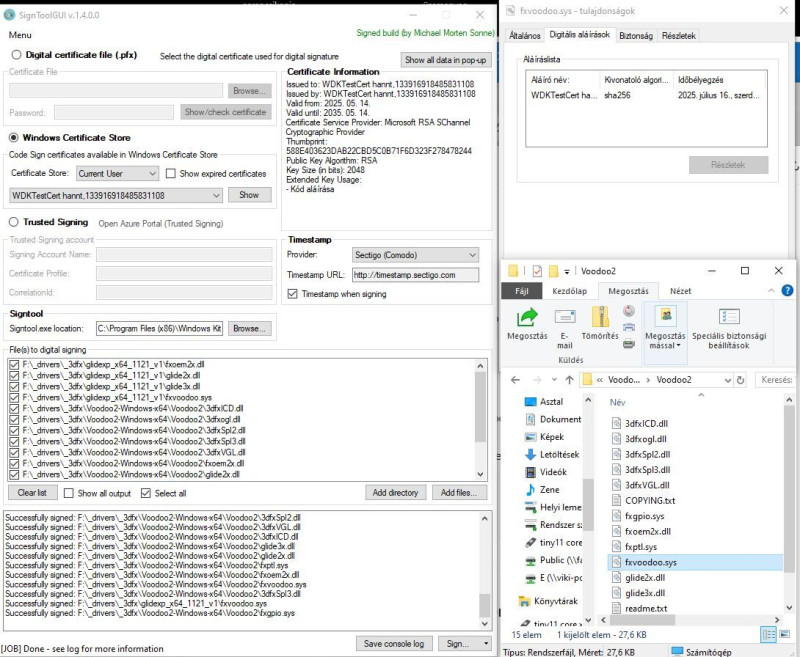Click Clear list button
This screenshot has height=657, width=800.
tap(32, 492)
